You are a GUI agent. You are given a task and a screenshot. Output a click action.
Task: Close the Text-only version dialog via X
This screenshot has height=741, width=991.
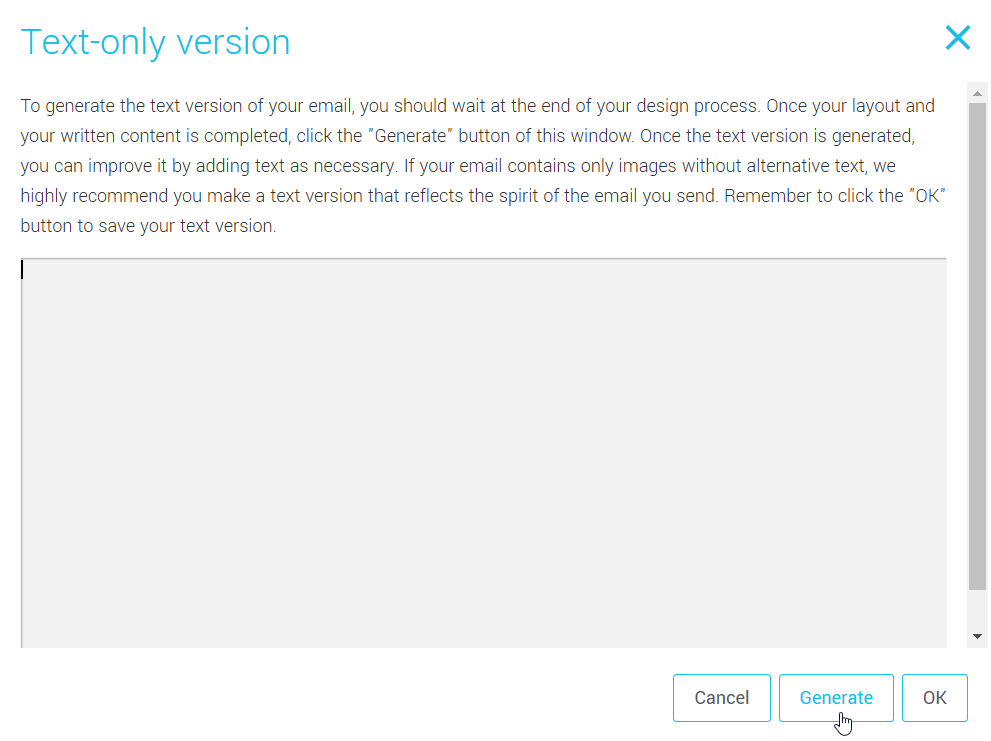coord(957,38)
